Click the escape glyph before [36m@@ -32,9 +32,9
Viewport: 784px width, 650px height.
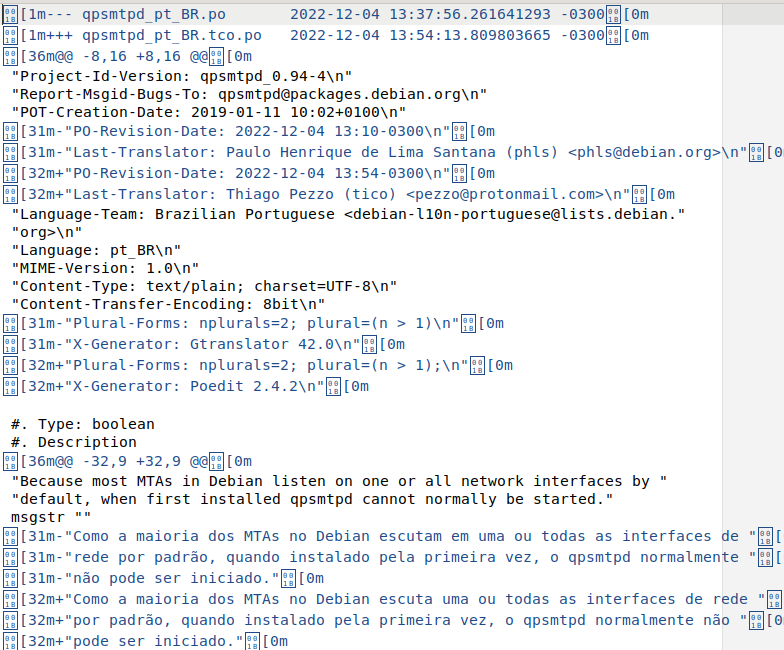[10, 462]
